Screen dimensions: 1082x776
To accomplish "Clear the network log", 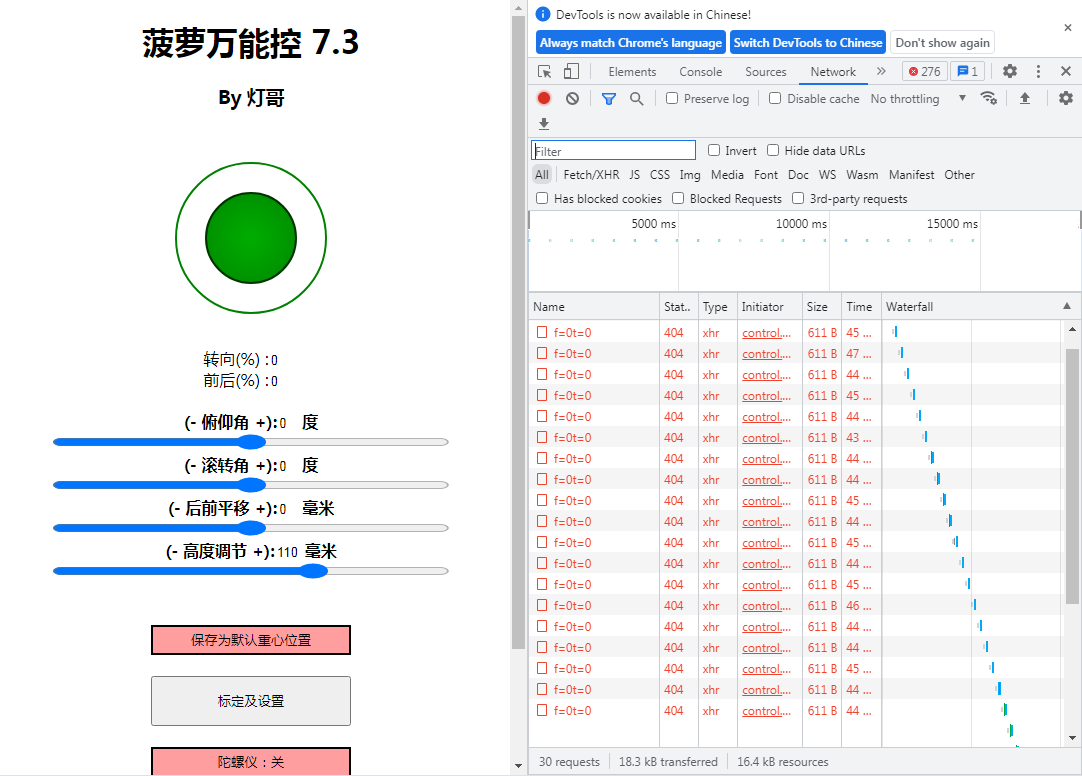I will [x=571, y=98].
